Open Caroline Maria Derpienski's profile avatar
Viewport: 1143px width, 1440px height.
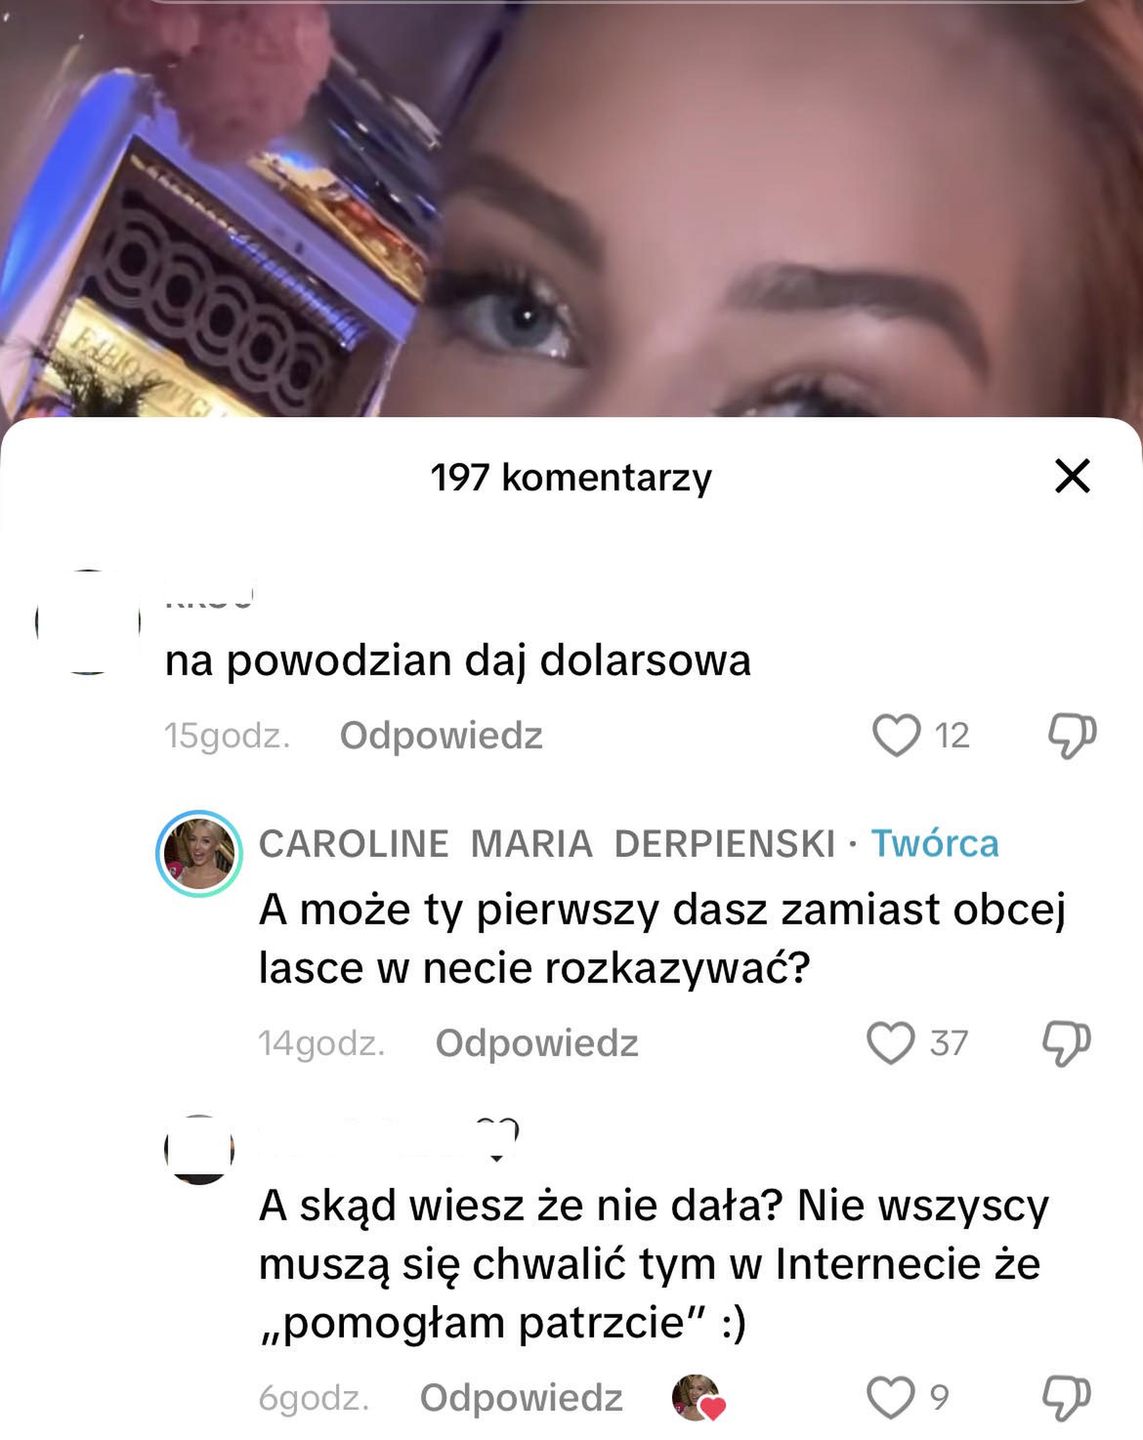tap(199, 853)
